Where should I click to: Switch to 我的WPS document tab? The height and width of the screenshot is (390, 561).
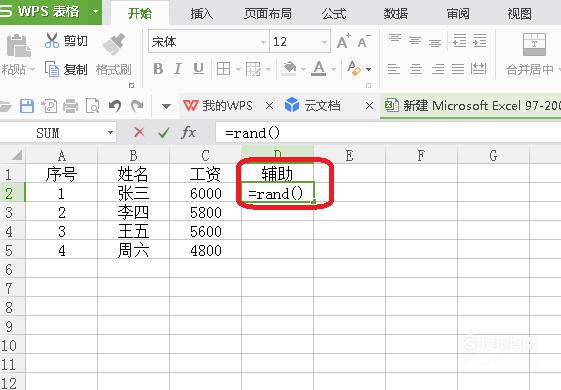click(218, 106)
